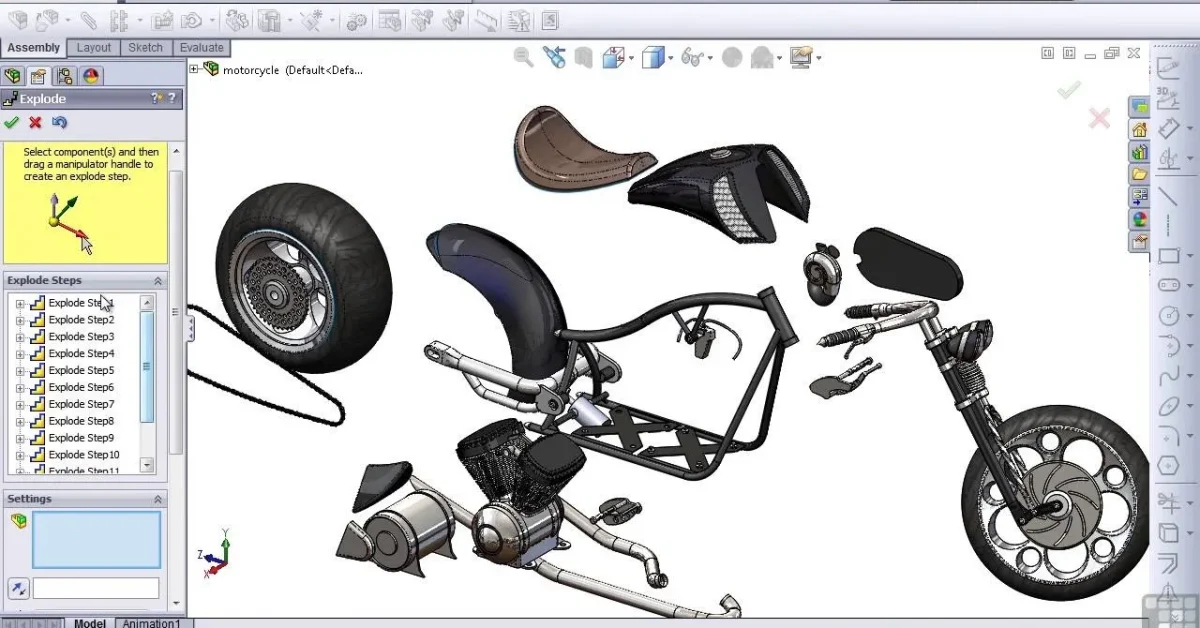Expand Explode Step2 in the list

click(20, 320)
